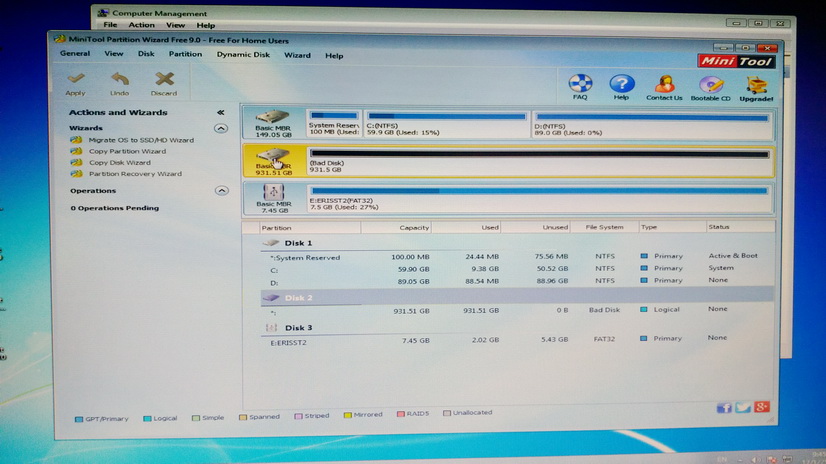
Task: Click the Disk 3 USB icon in the list
Action: pyautogui.click(x=271, y=328)
